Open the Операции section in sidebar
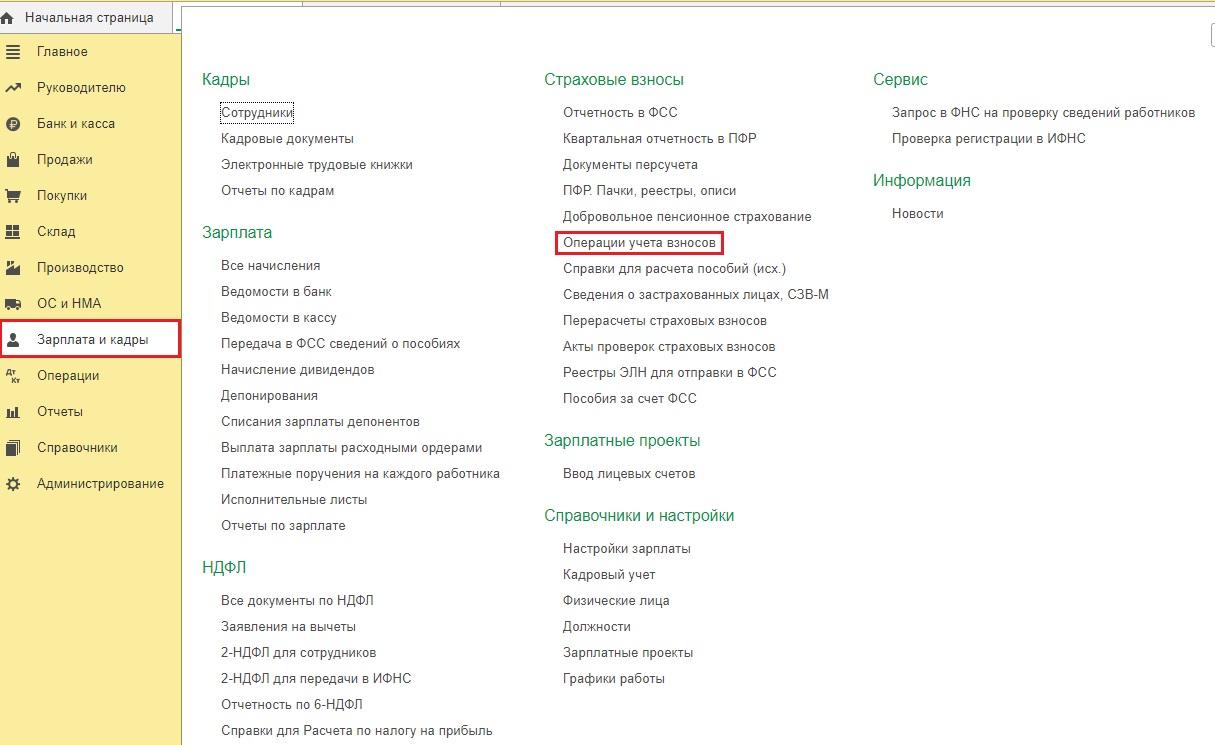Screen dimensions: 1215x745 click(68, 376)
